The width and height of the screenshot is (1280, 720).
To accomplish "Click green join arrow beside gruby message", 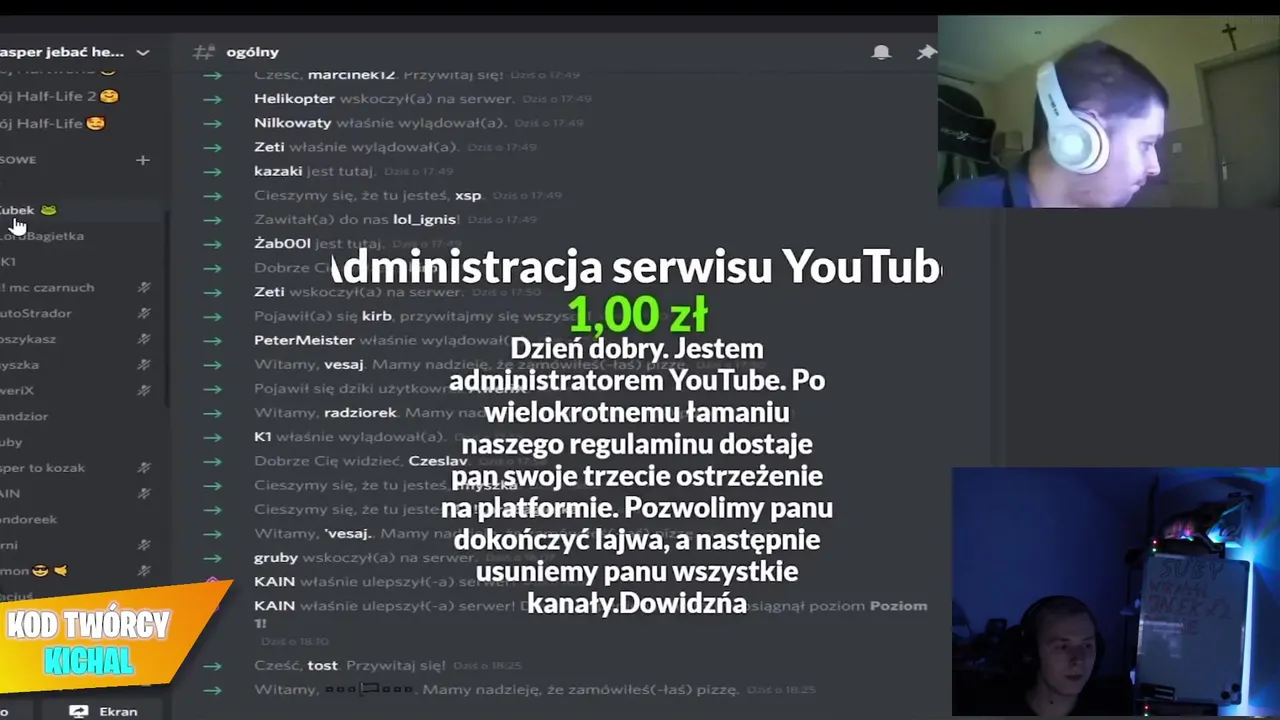I will pos(211,558).
